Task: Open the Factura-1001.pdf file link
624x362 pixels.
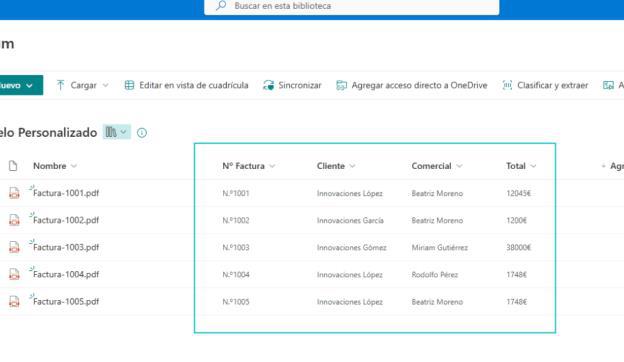Action: click(66, 193)
